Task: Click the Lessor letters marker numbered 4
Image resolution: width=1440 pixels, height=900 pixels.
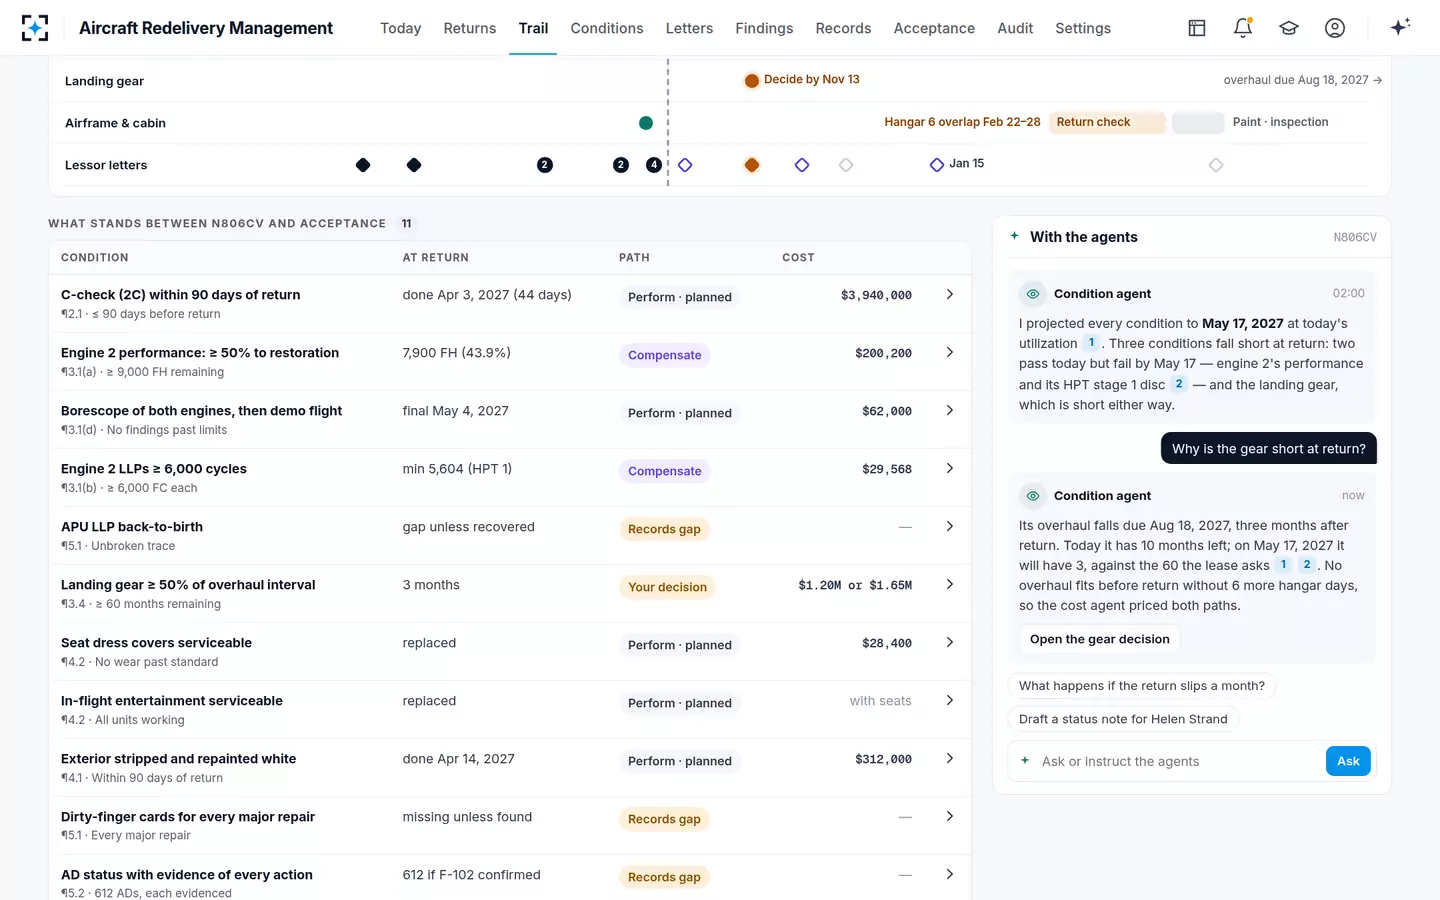Action: coord(654,165)
